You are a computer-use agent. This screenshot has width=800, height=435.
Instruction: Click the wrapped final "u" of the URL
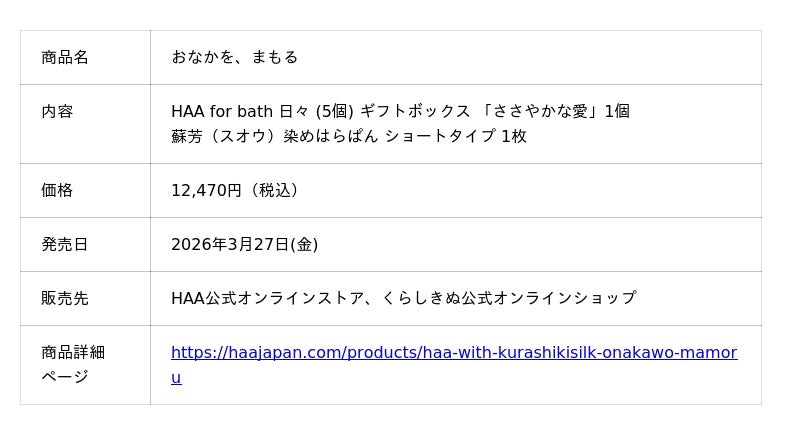tap(176, 378)
